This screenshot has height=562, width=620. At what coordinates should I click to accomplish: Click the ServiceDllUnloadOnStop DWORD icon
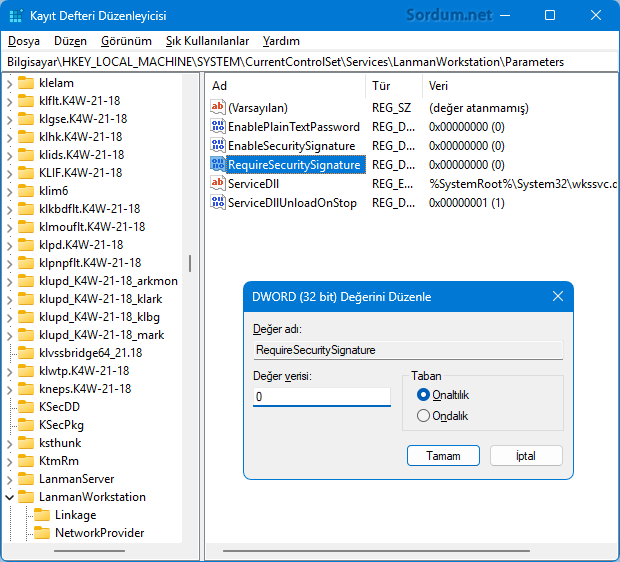pos(218,202)
